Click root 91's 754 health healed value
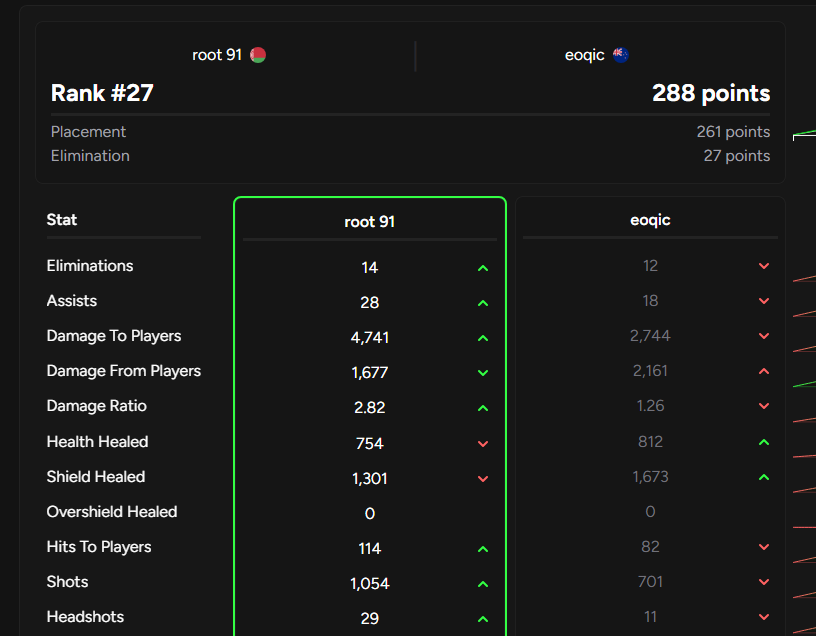The image size is (816, 636). pos(369,443)
